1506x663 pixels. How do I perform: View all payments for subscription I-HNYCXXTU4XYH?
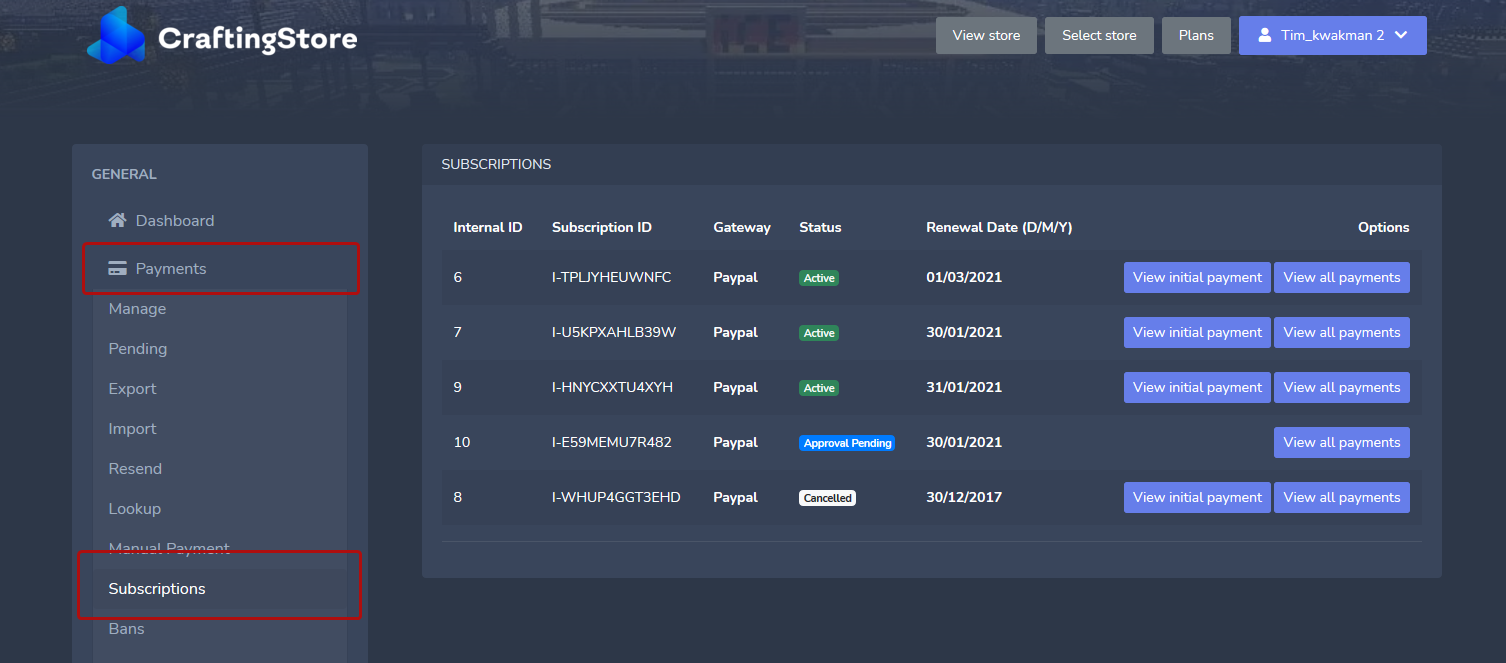[x=1341, y=388]
